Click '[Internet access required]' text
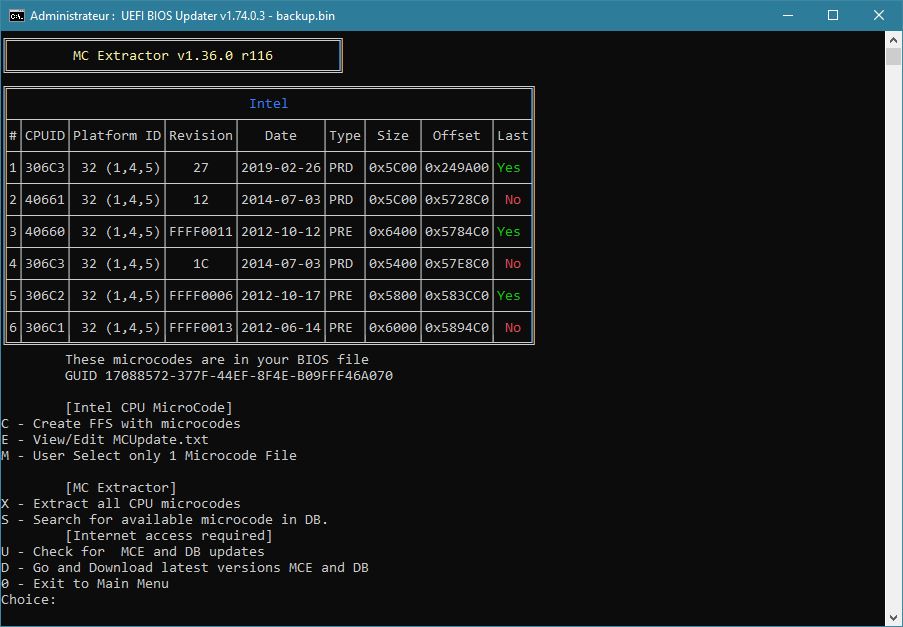This screenshot has height=627, width=903. pyautogui.click(x=169, y=535)
